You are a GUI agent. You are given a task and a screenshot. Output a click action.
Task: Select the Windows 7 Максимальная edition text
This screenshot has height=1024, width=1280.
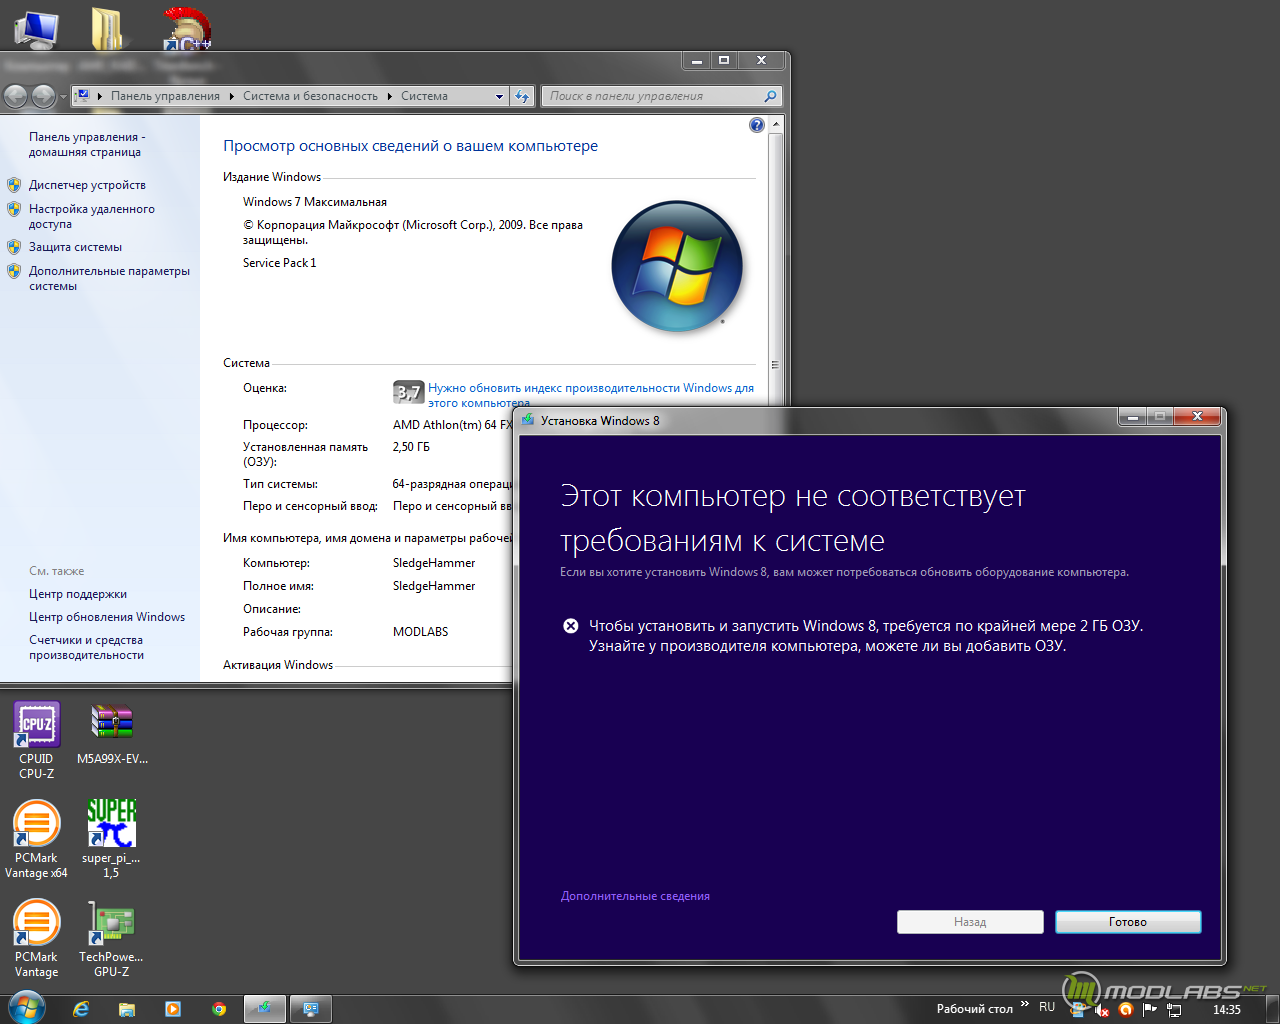[x=315, y=202]
